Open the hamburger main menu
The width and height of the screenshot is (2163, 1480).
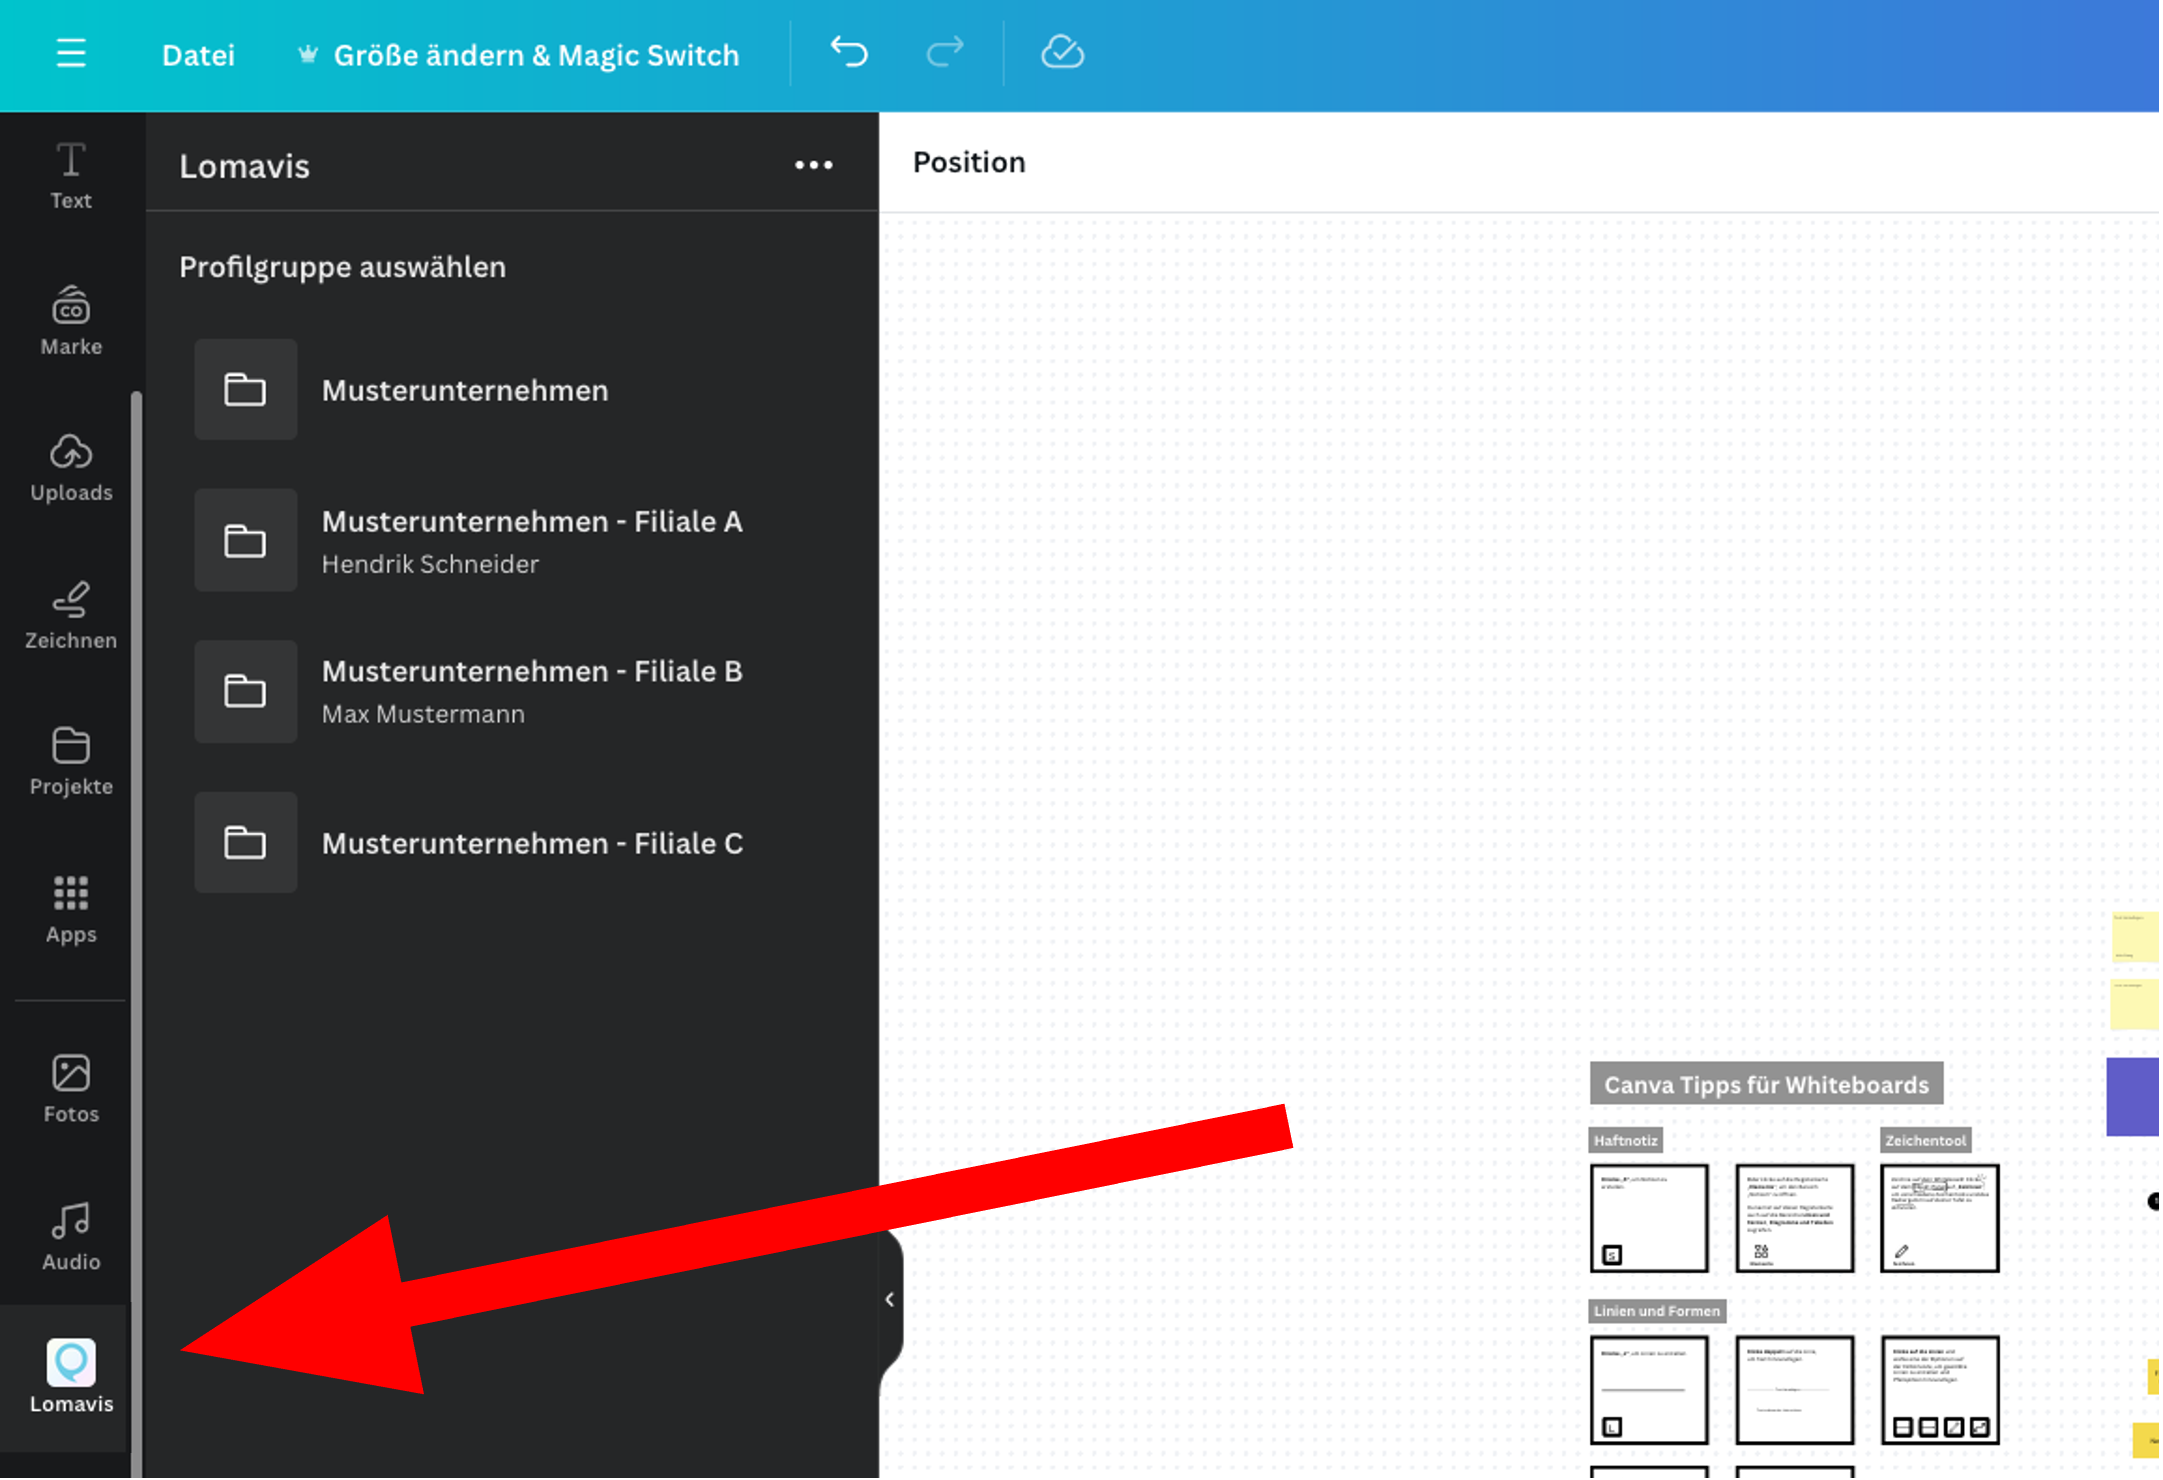tap(71, 53)
